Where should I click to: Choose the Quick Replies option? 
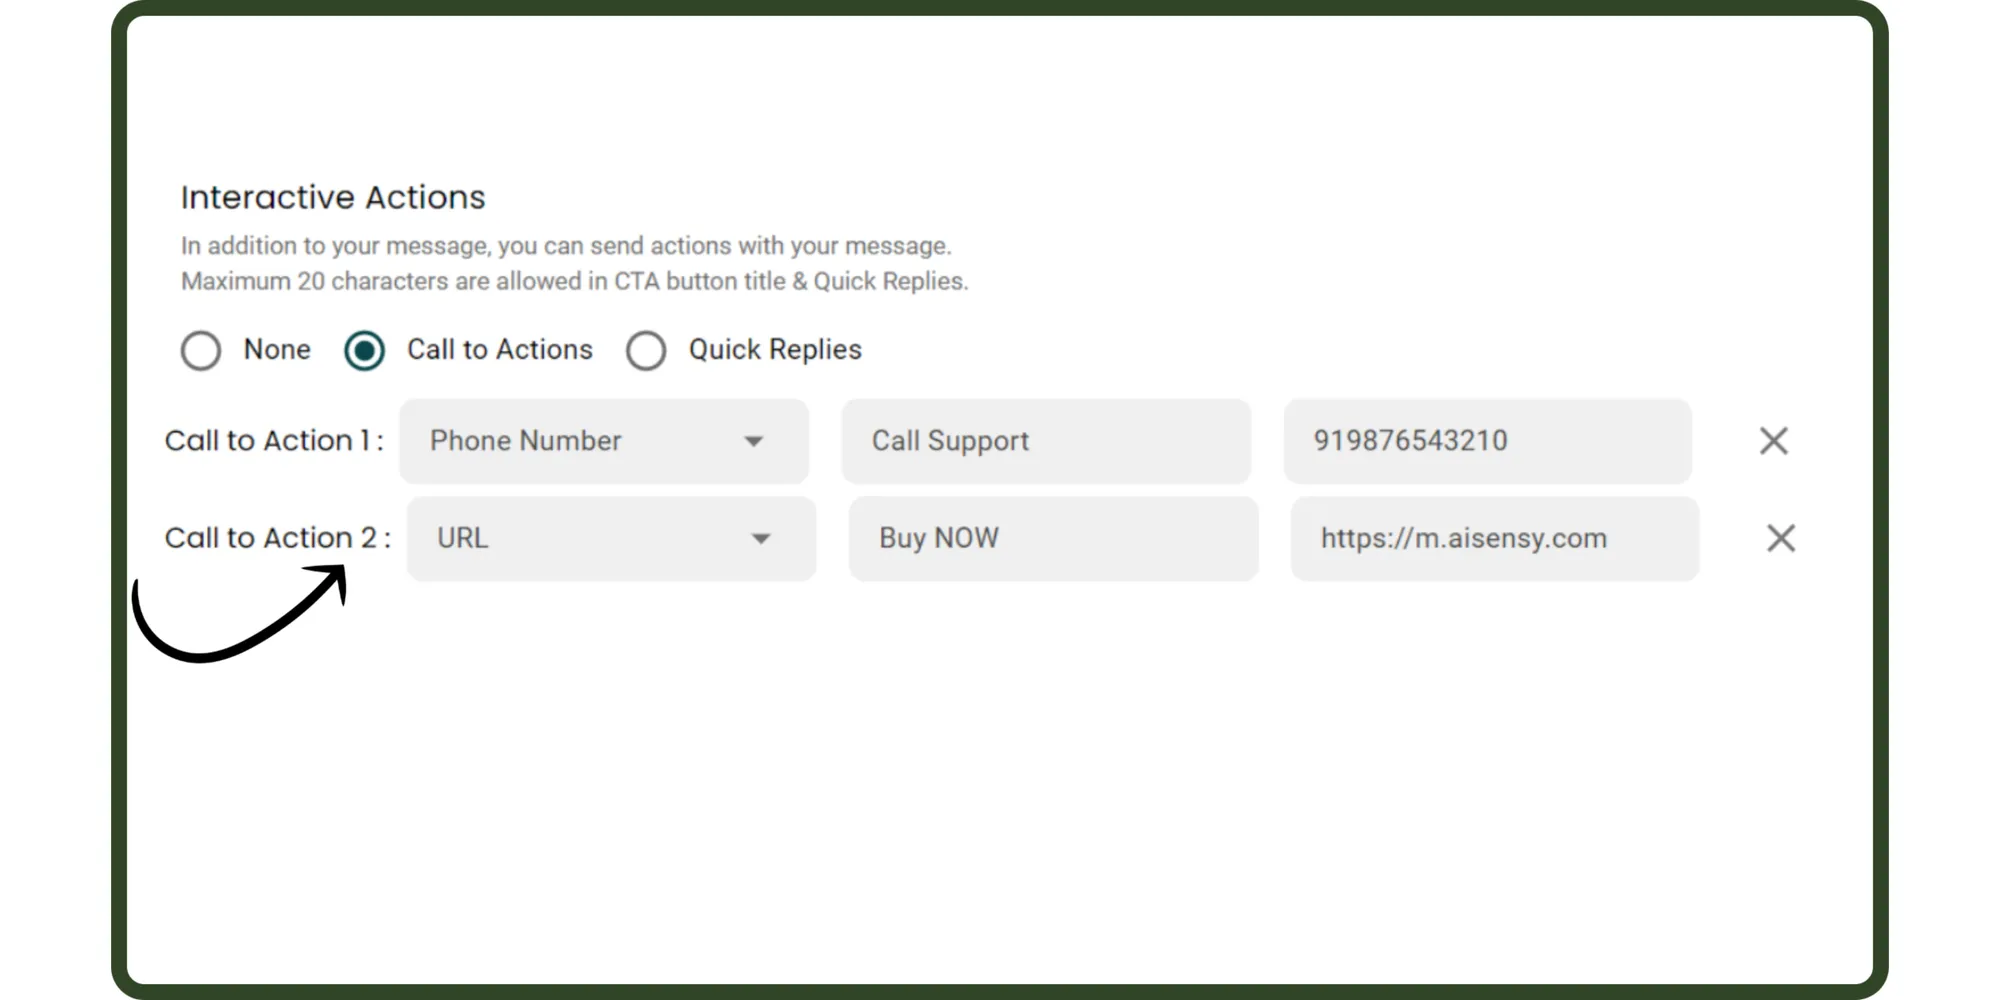pyautogui.click(x=646, y=350)
